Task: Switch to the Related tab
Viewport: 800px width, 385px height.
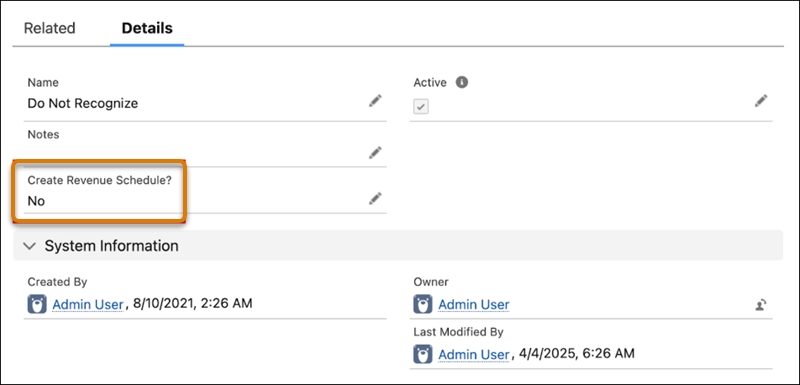Action: click(49, 28)
